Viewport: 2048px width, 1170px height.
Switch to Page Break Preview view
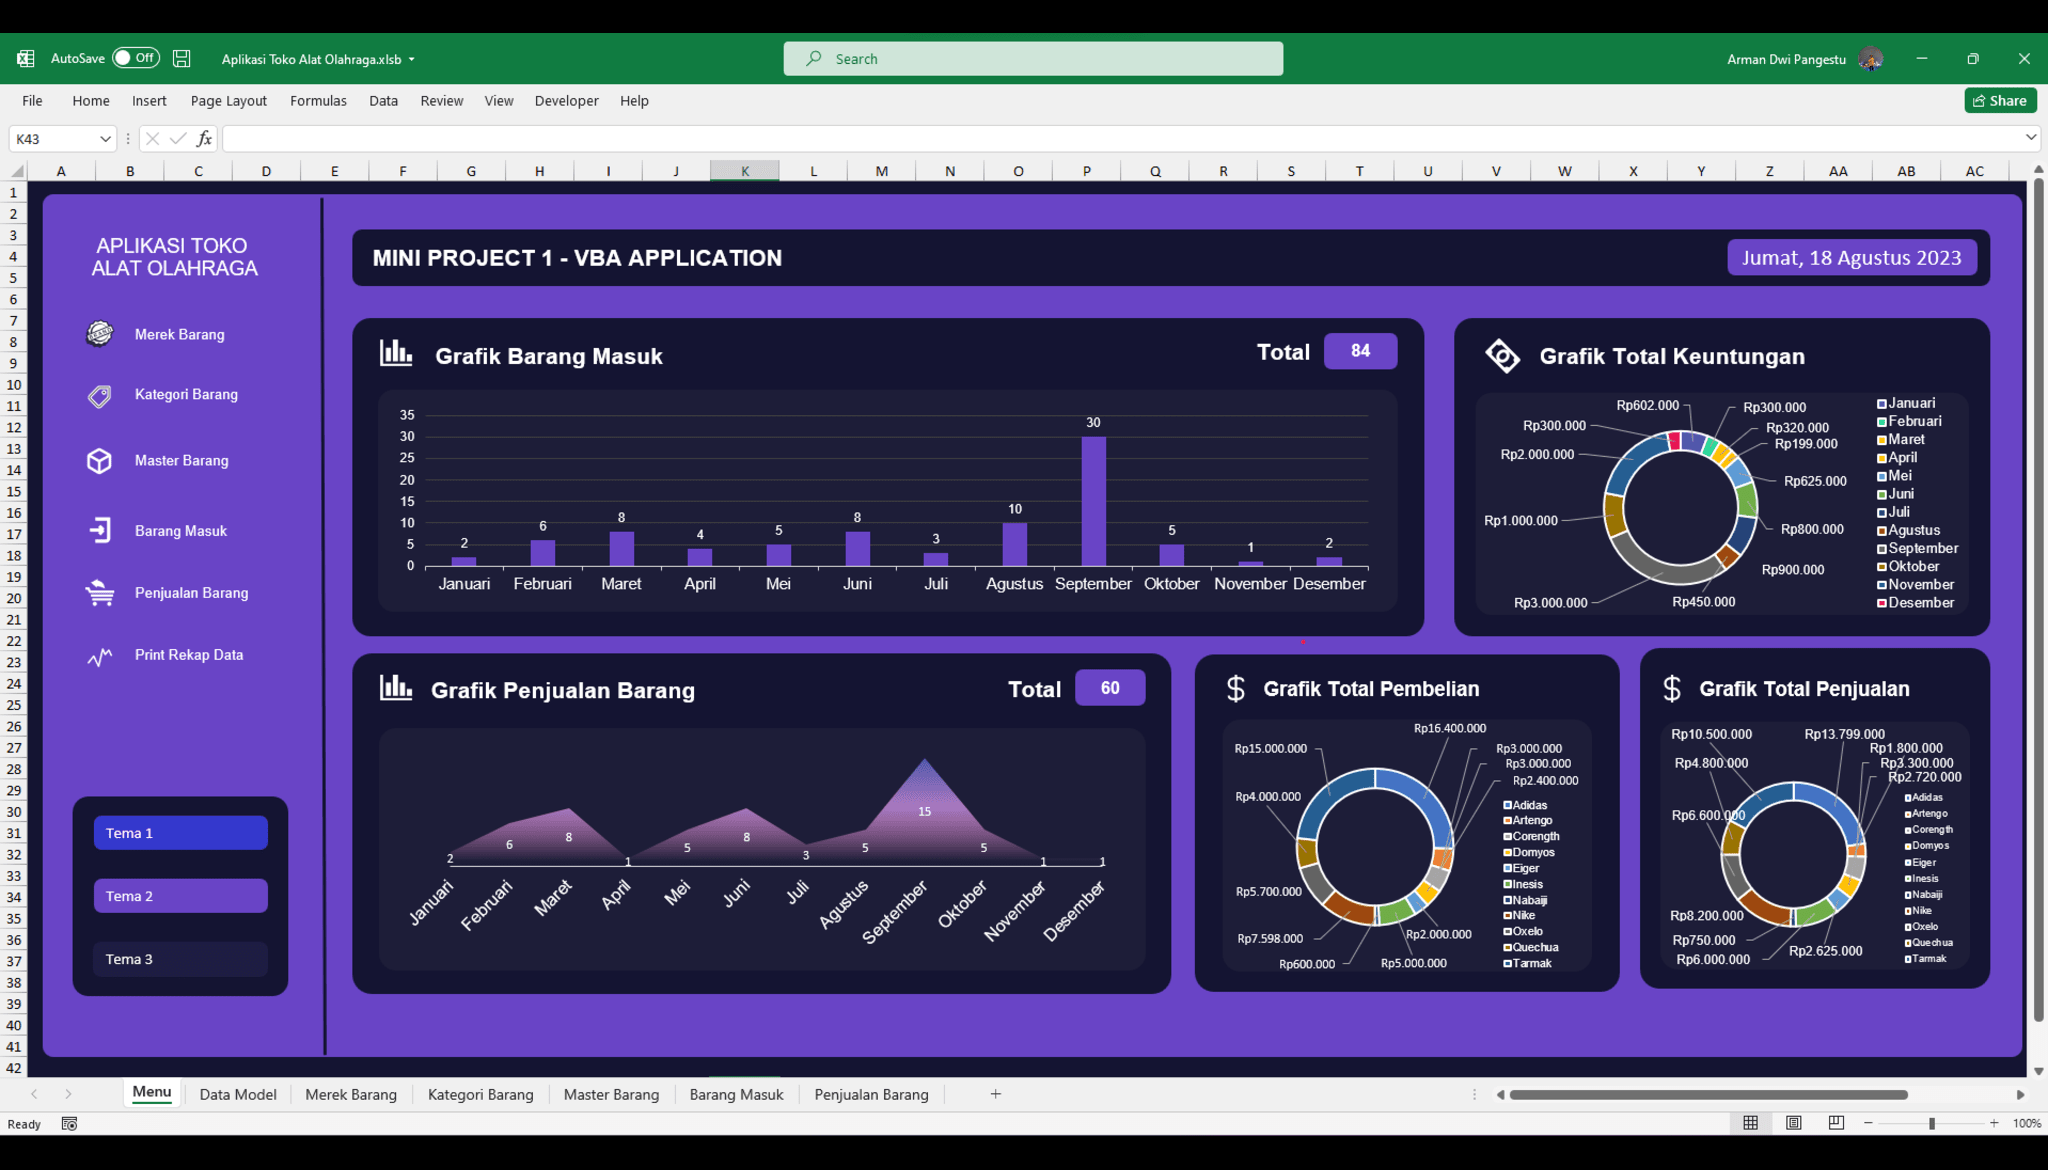tap(1836, 1123)
